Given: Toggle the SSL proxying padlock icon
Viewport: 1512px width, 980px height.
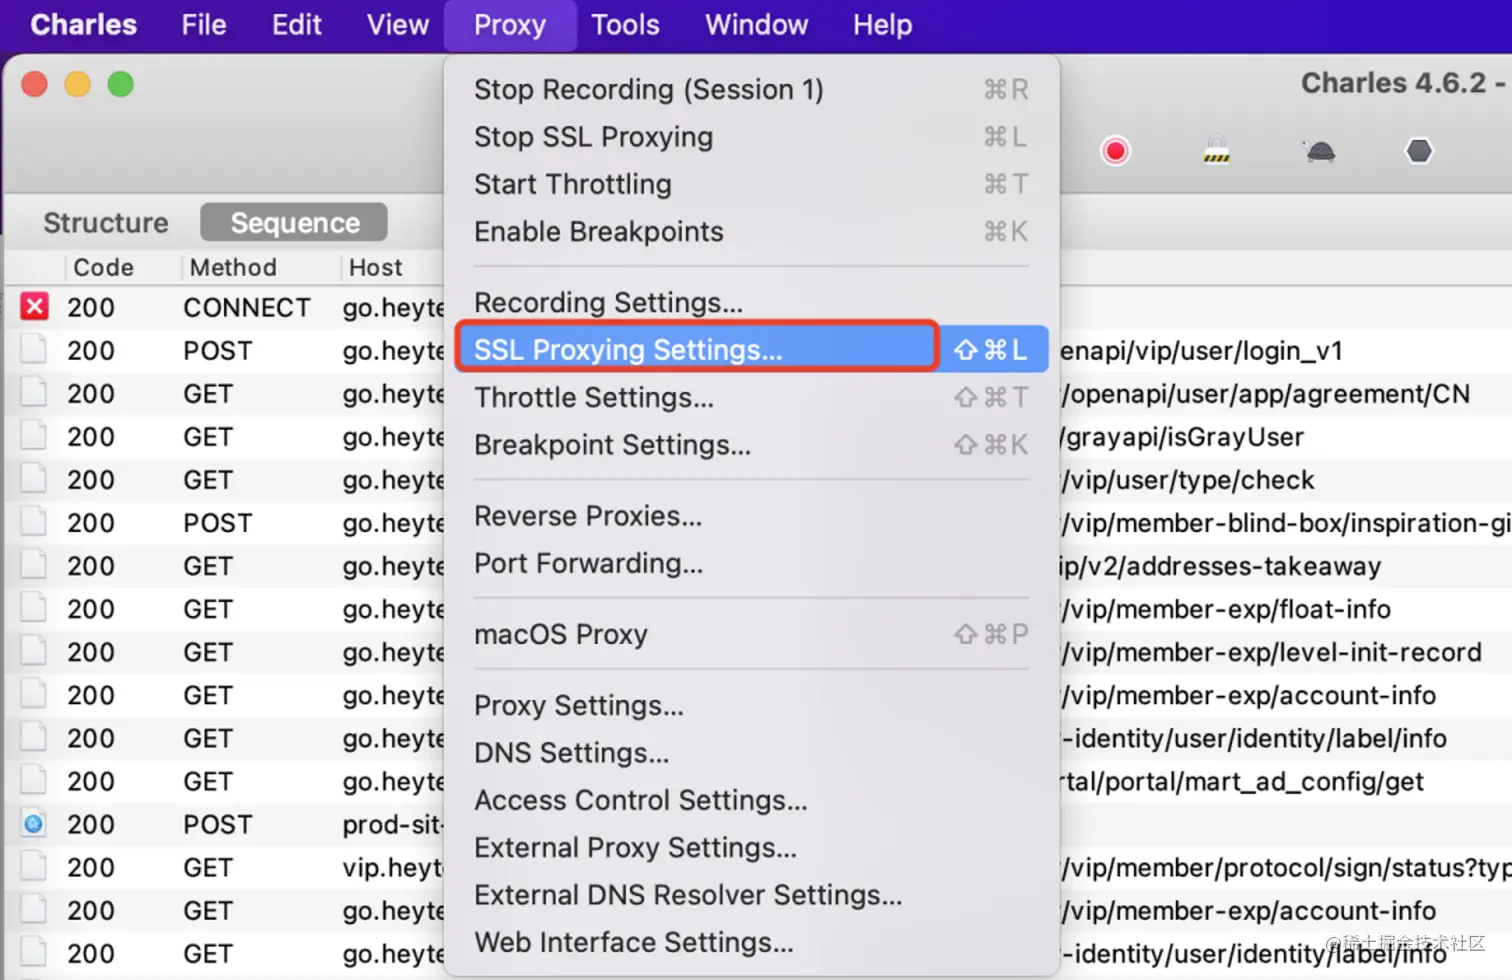Looking at the screenshot, I should click(1216, 150).
